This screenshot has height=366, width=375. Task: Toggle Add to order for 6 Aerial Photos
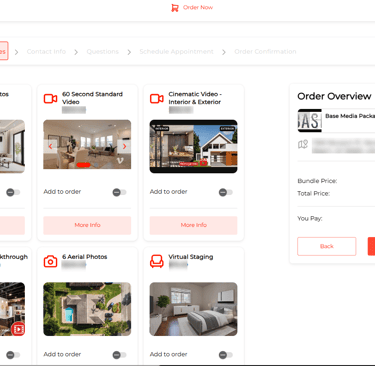point(119,355)
